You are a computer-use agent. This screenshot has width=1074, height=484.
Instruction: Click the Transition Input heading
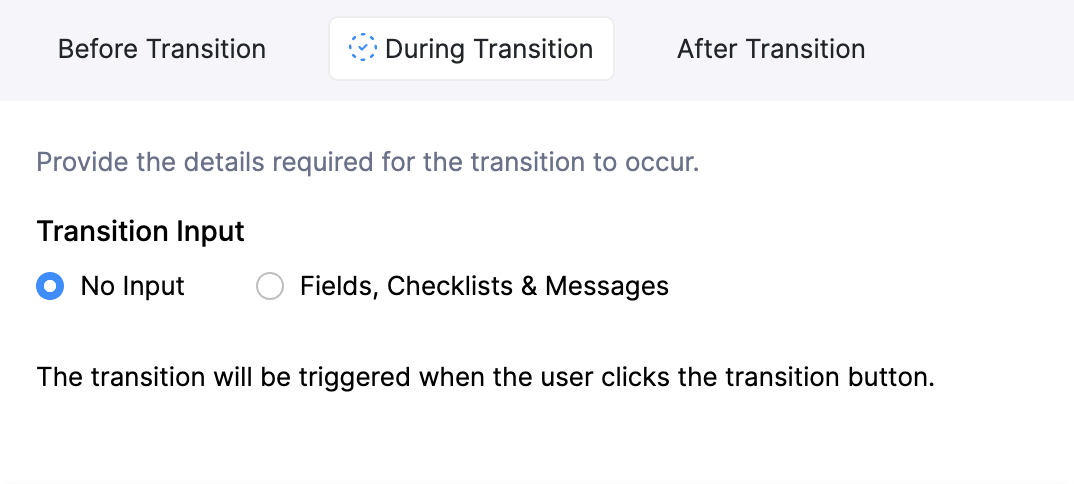tap(141, 232)
